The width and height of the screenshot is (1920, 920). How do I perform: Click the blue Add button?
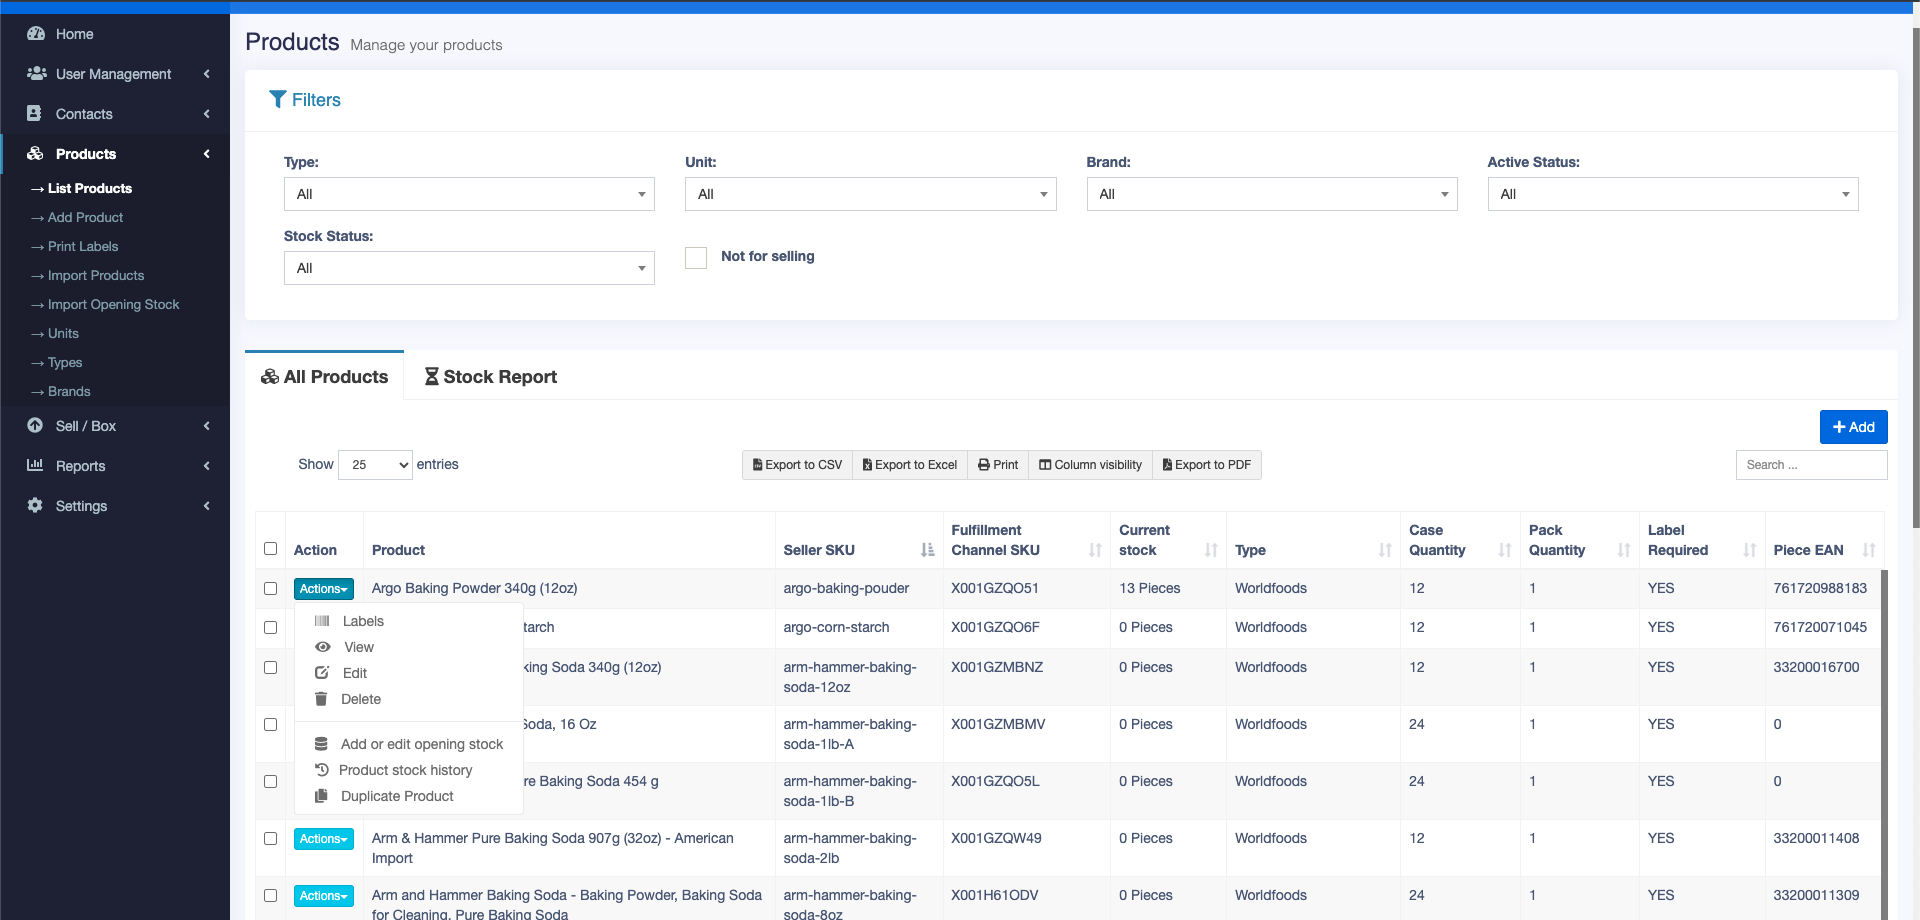pyautogui.click(x=1853, y=427)
